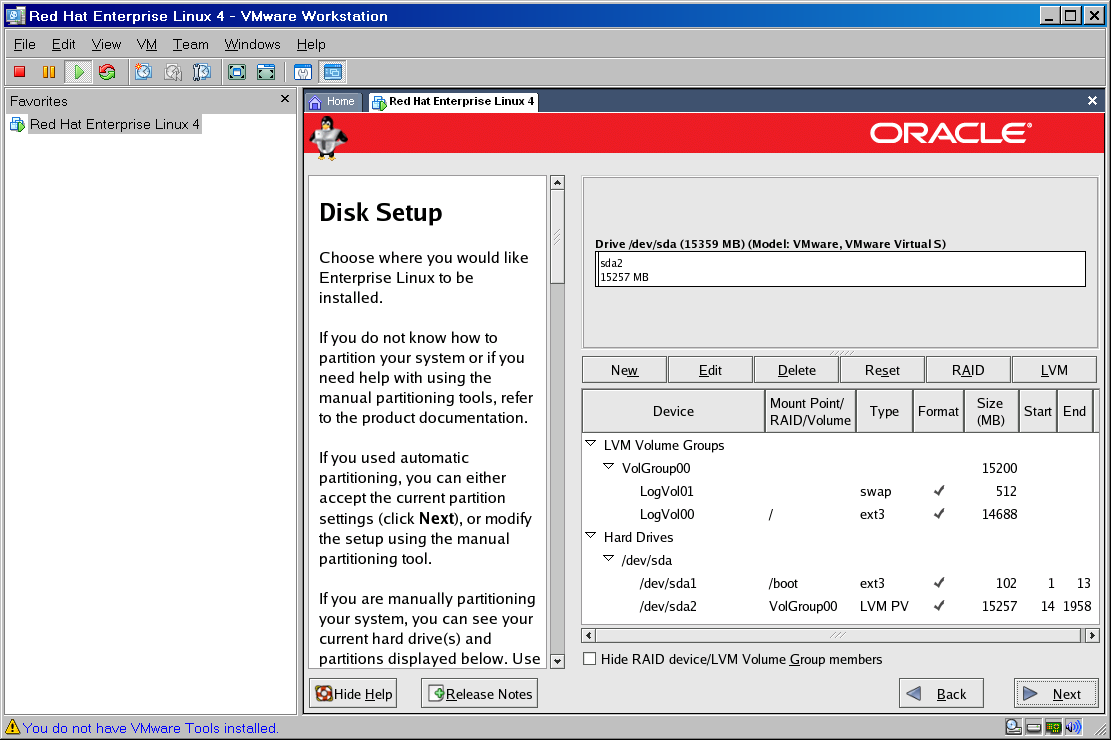This screenshot has width=1111, height=740.
Task: Select the Red Hat Enterprise Linux 4 tab
Action: (453, 101)
